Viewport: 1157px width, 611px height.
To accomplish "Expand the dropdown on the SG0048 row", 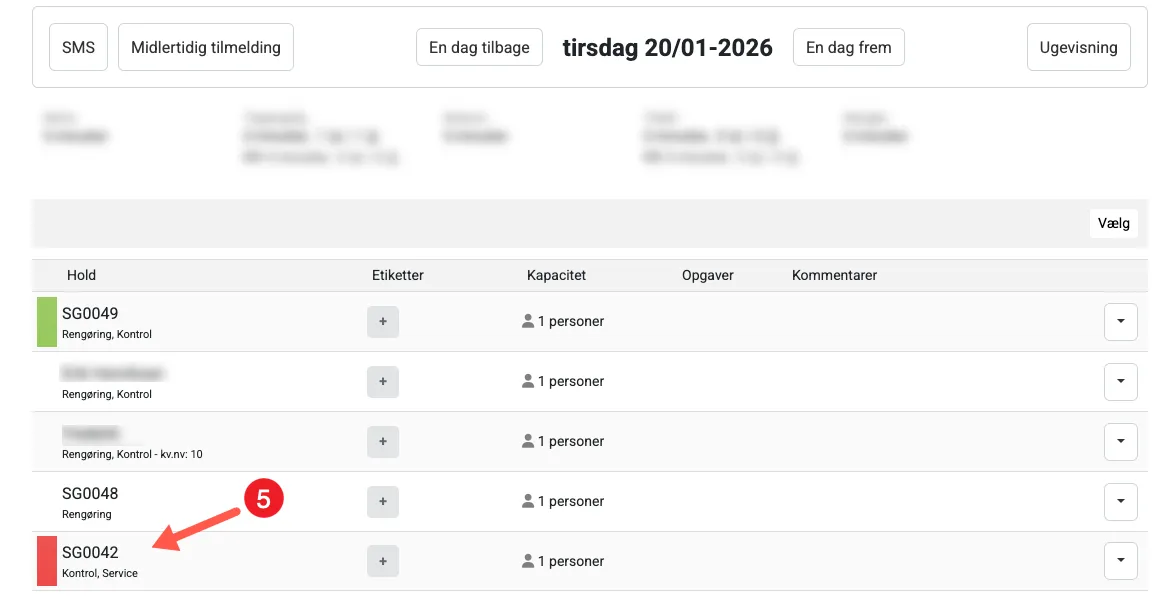I will click(x=1120, y=501).
